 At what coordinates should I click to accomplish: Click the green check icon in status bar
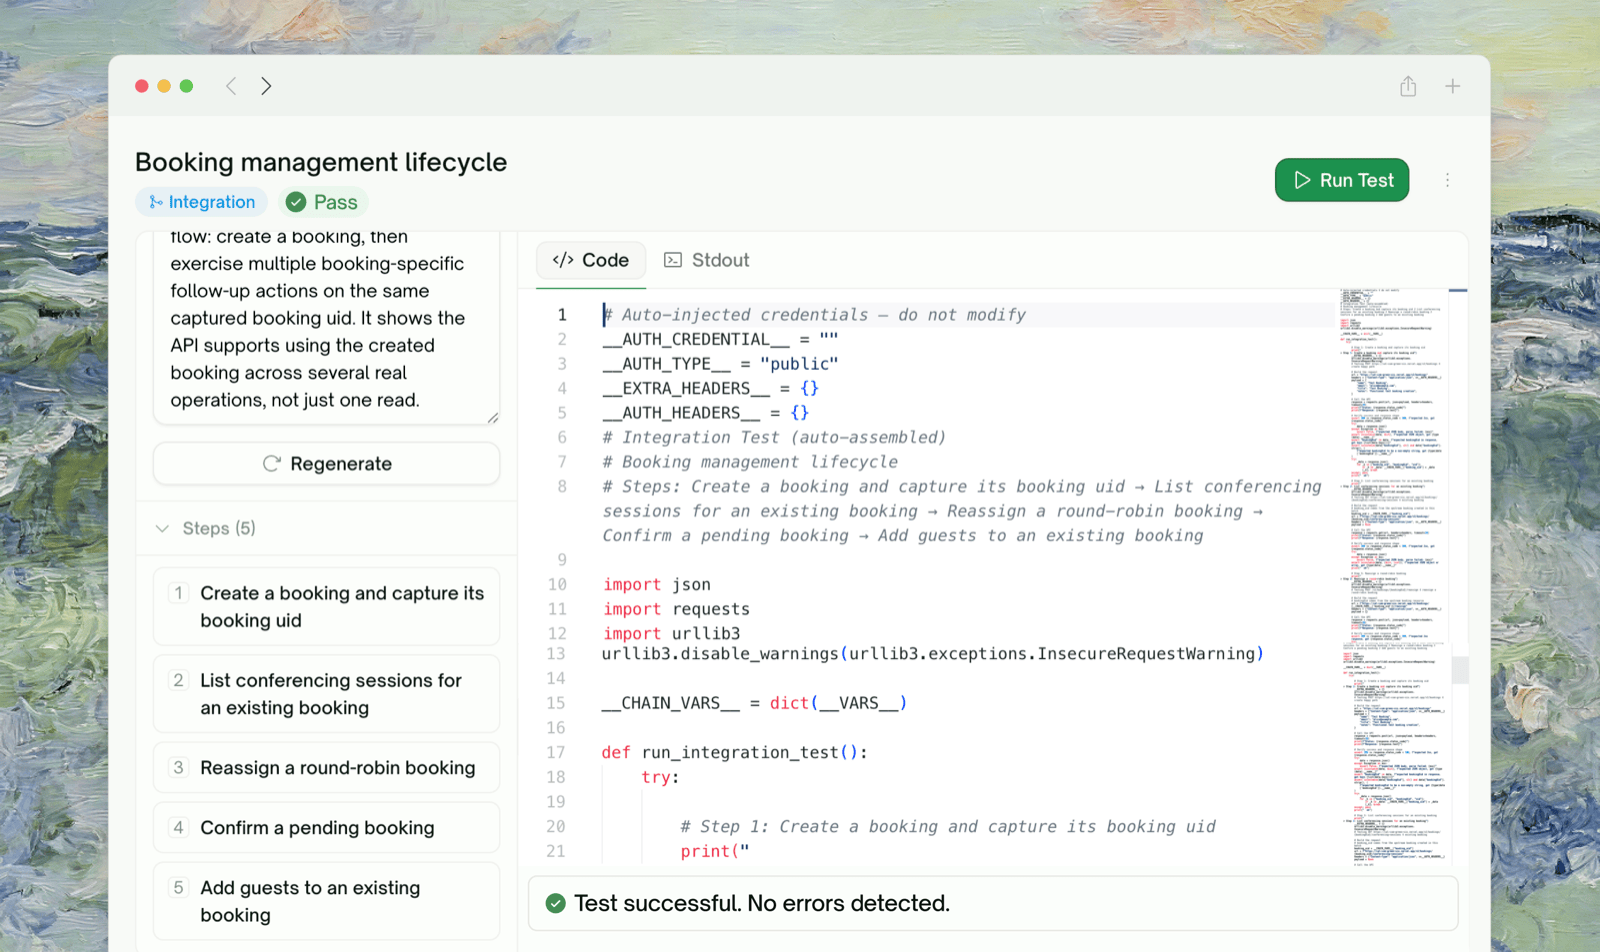click(555, 904)
